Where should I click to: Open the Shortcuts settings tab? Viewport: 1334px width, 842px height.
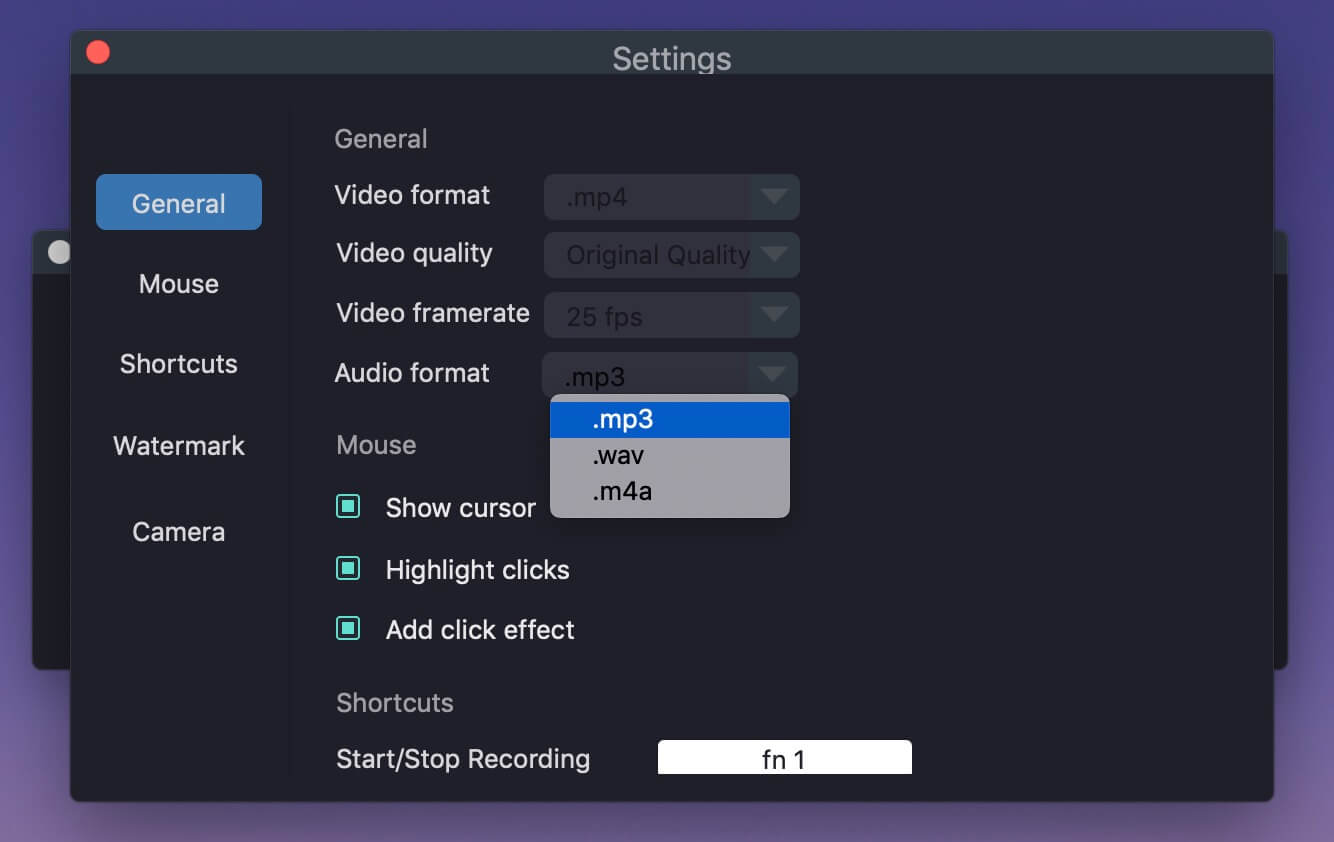pos(179,364)
